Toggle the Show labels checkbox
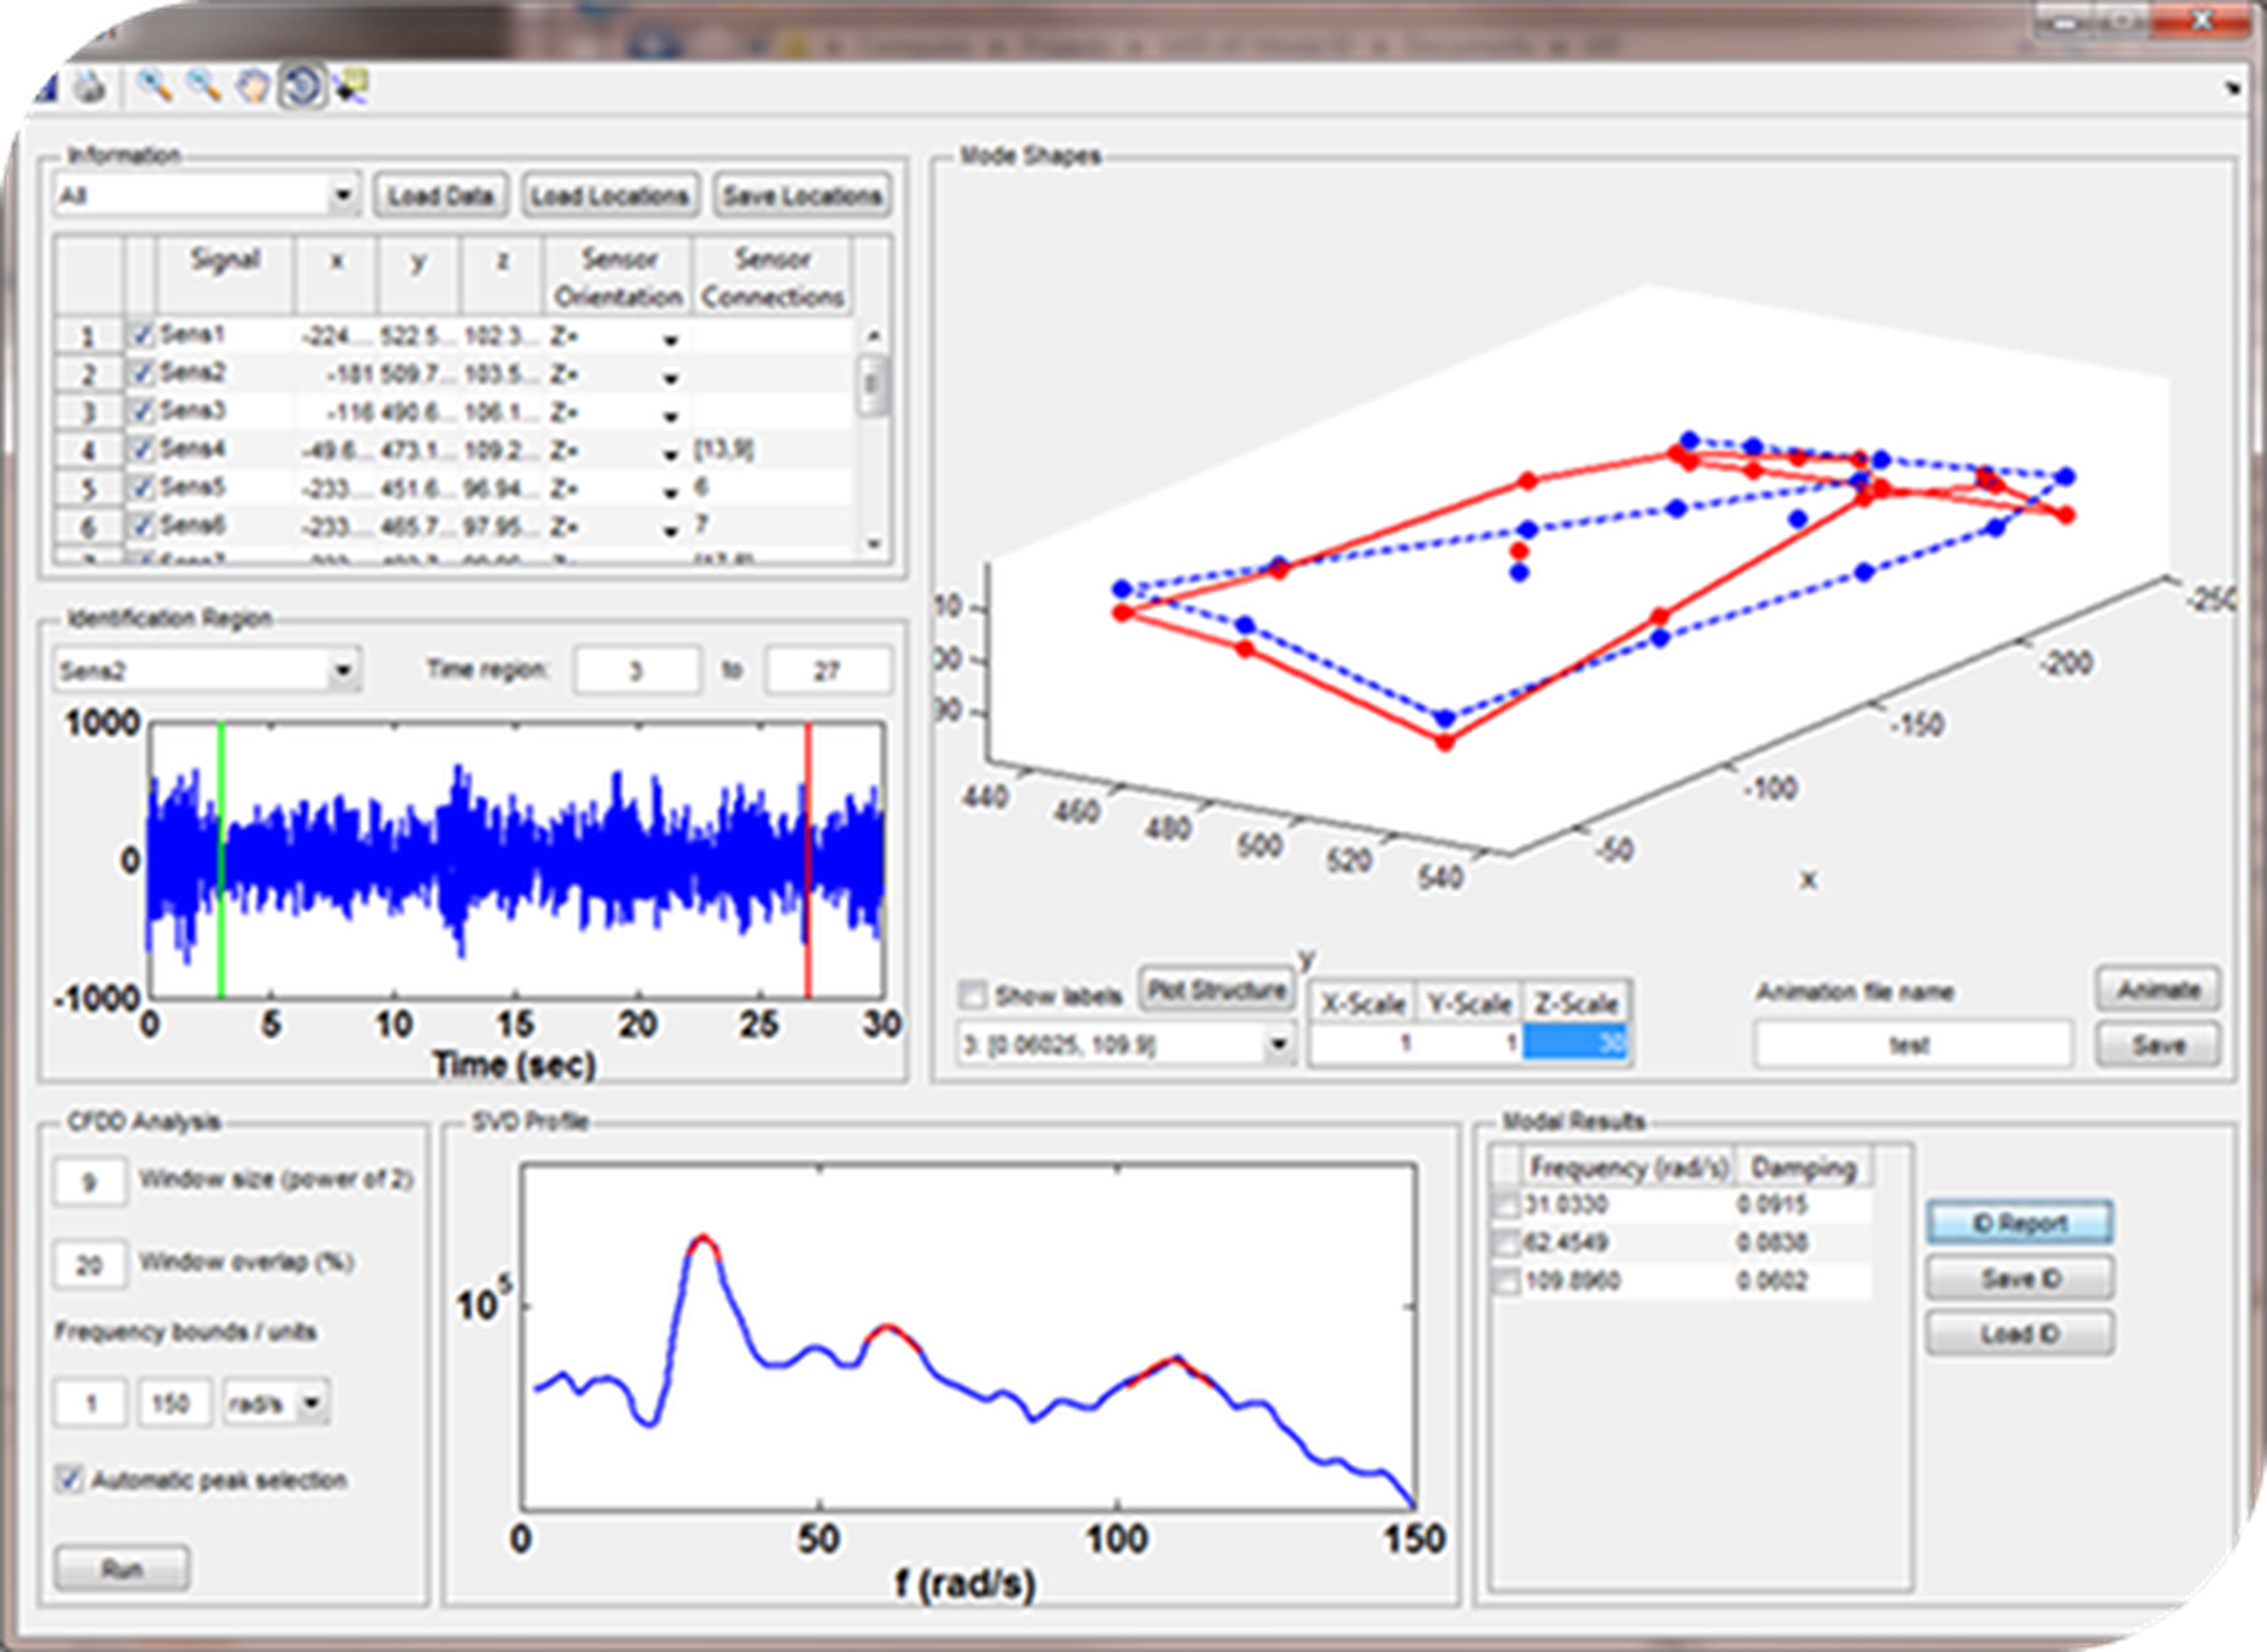The image size is (2267, 1652). click(x=972, y=995)
